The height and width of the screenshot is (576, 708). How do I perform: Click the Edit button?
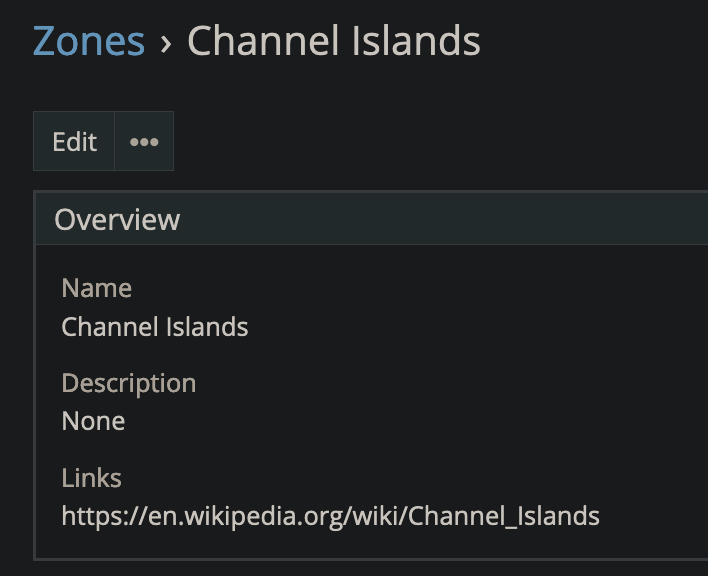coord(74,142)
